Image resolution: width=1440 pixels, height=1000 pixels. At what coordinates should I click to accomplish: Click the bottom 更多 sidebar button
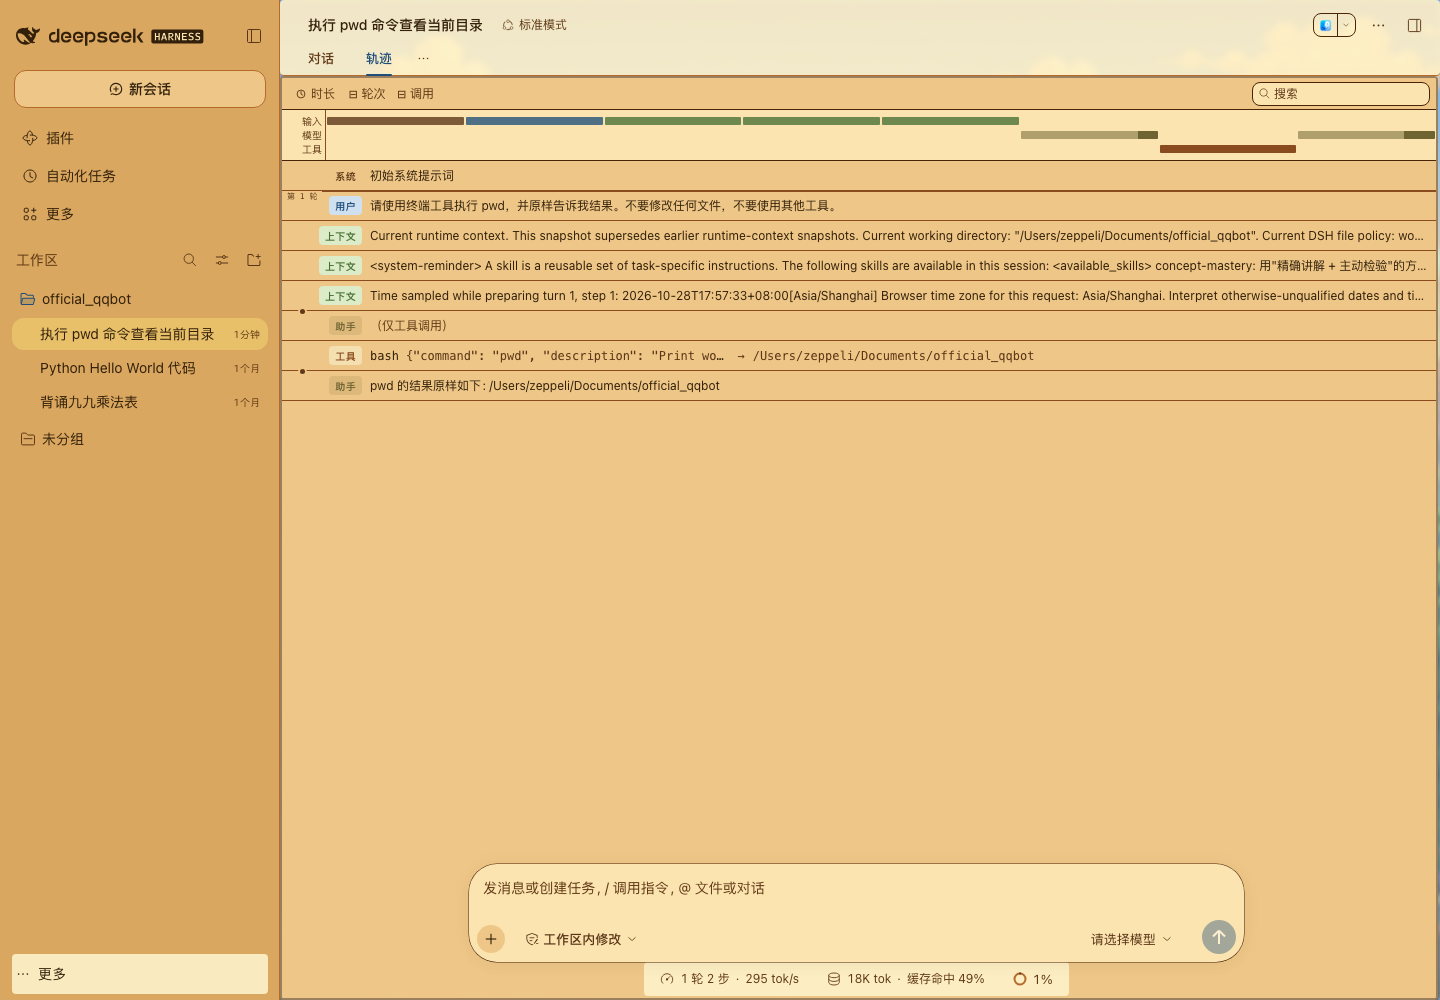pyautogui.click(x=140, y=974)
